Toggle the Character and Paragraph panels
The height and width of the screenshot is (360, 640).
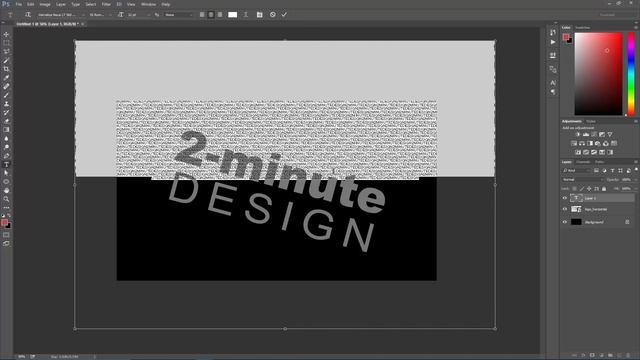click(x=260, y=15)
